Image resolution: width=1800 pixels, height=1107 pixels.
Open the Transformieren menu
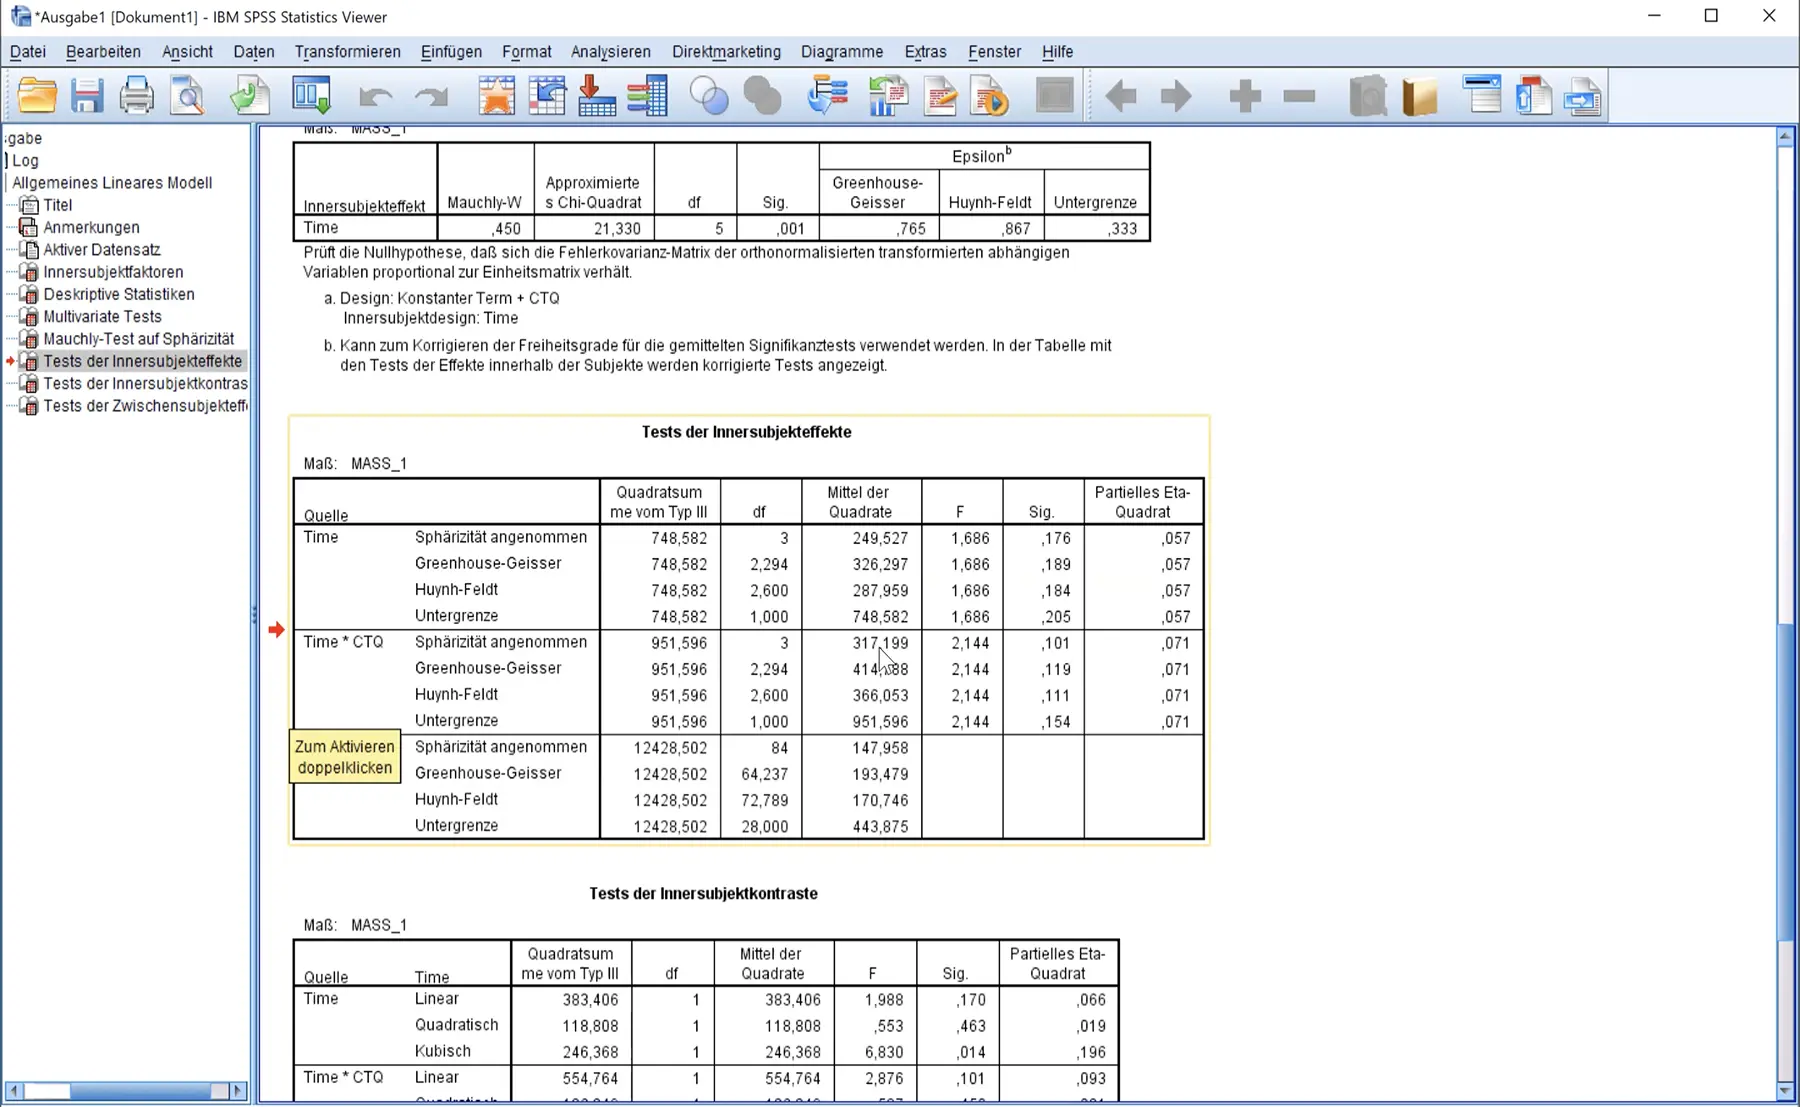coord(347,52)
